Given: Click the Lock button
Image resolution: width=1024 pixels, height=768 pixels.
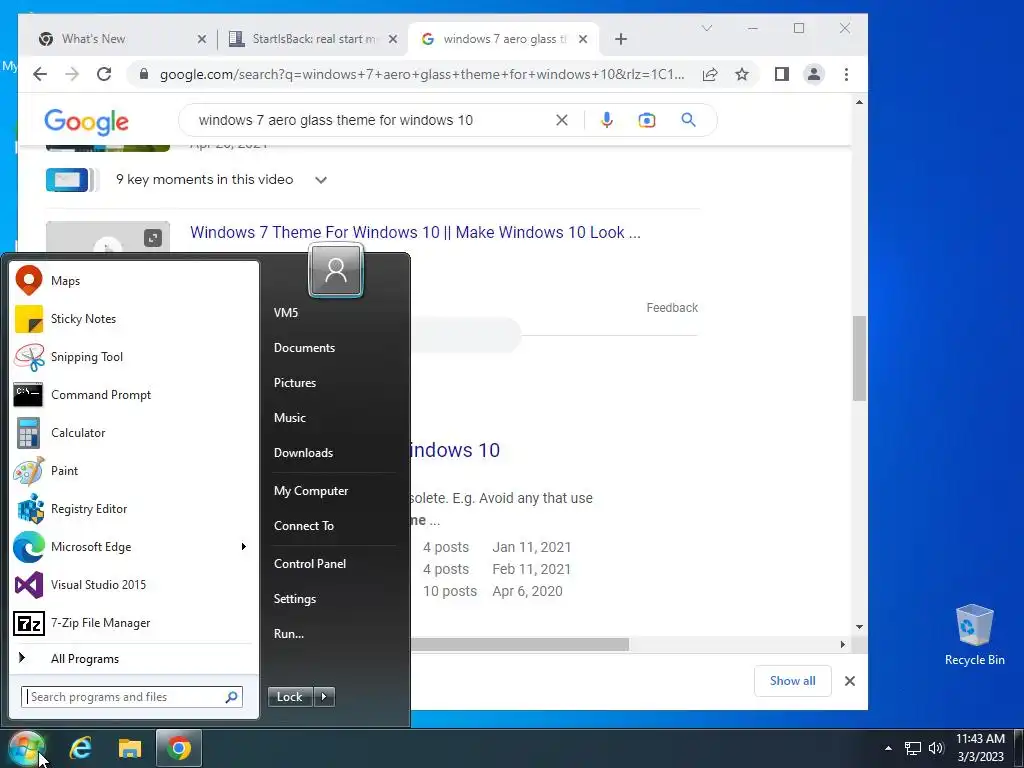Looking at the screenshot, I should pyautogui.click(x=290, y=697).
